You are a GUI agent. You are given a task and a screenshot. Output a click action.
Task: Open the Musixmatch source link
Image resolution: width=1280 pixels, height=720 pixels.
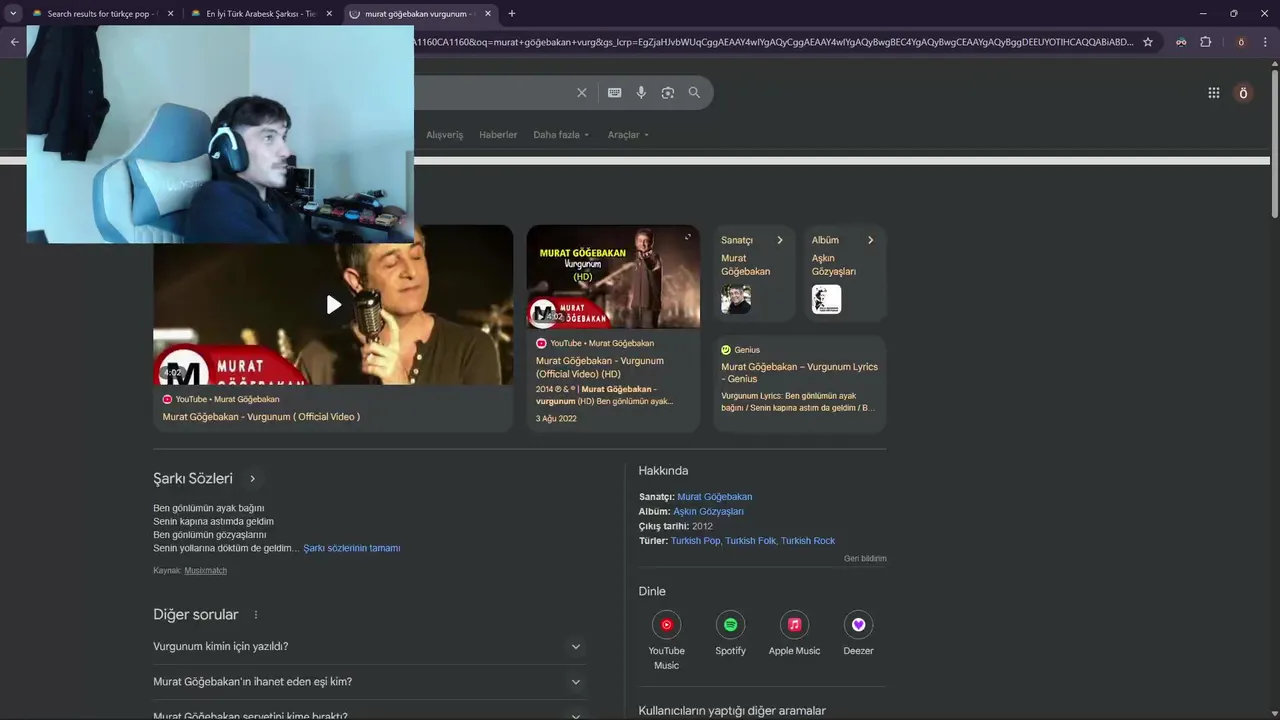(x=205, y=571)
